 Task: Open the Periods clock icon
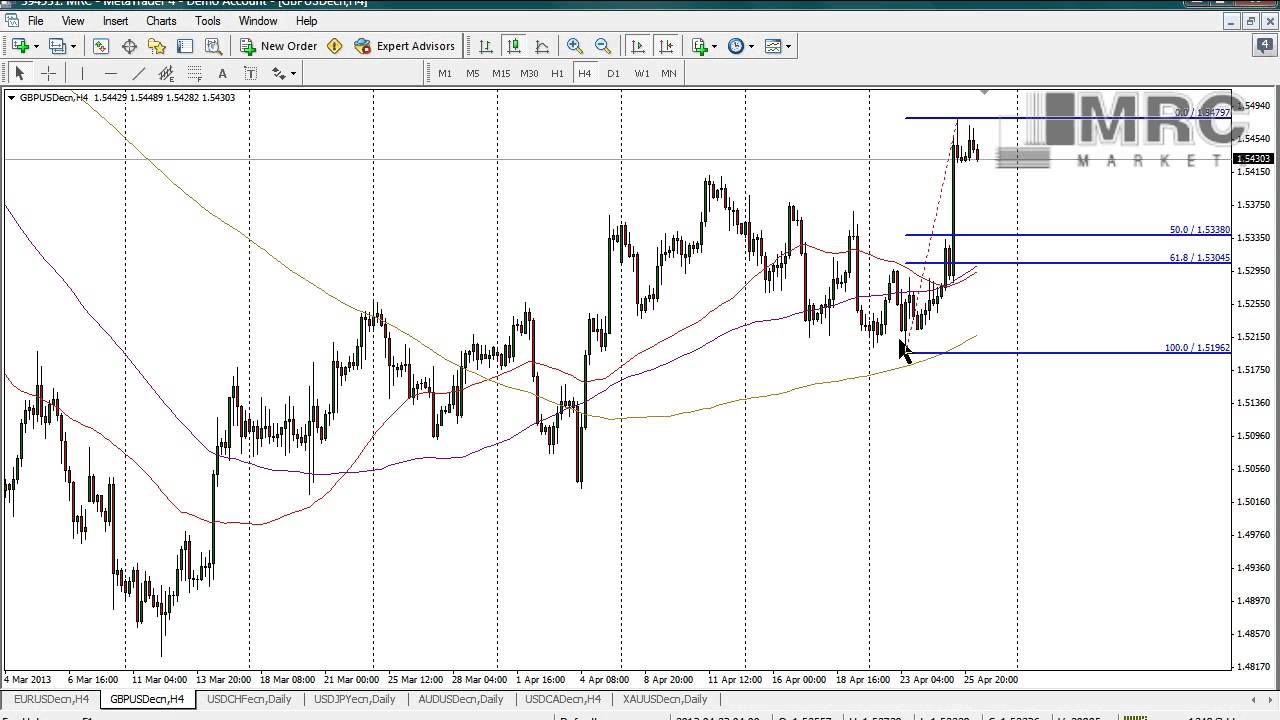point(736,46)
